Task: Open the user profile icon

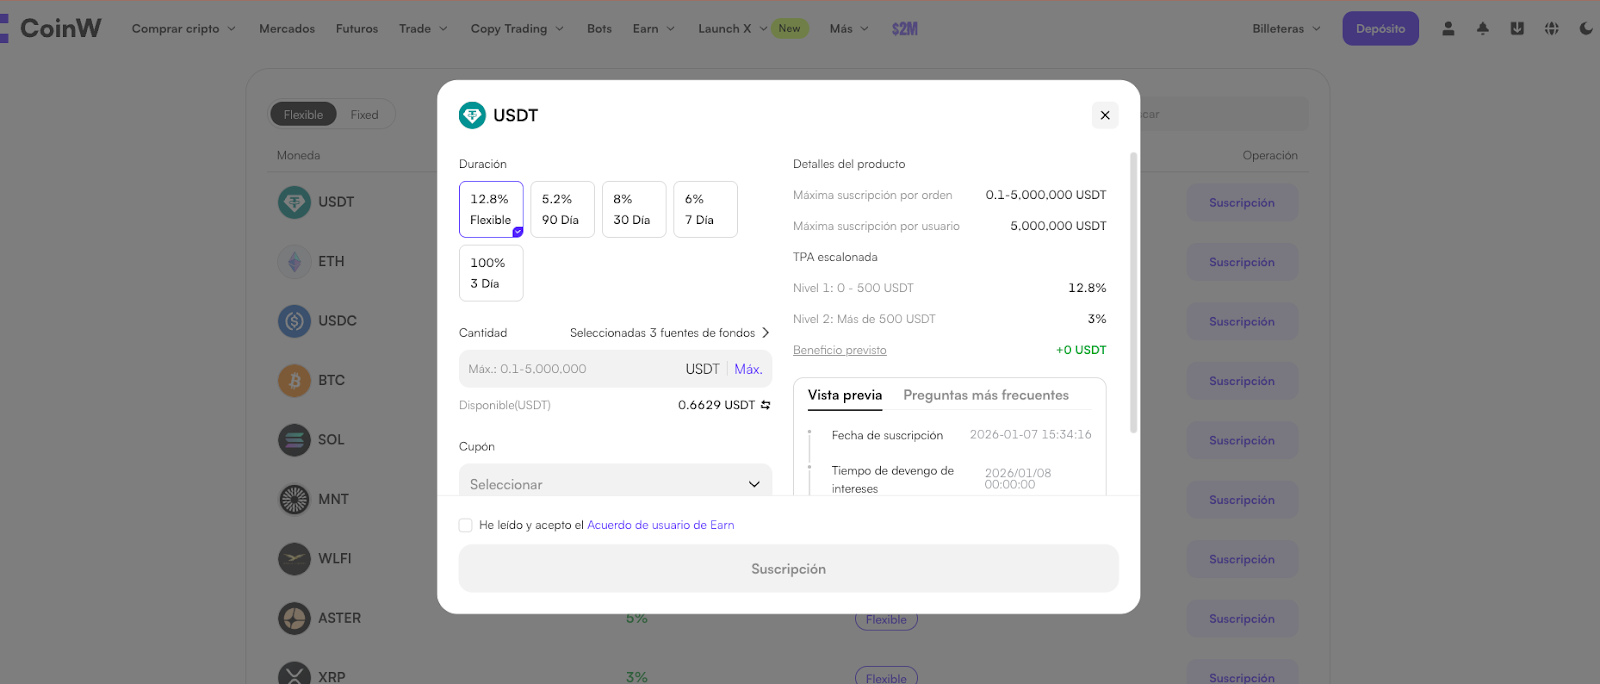Action: tap(1448, 29)
